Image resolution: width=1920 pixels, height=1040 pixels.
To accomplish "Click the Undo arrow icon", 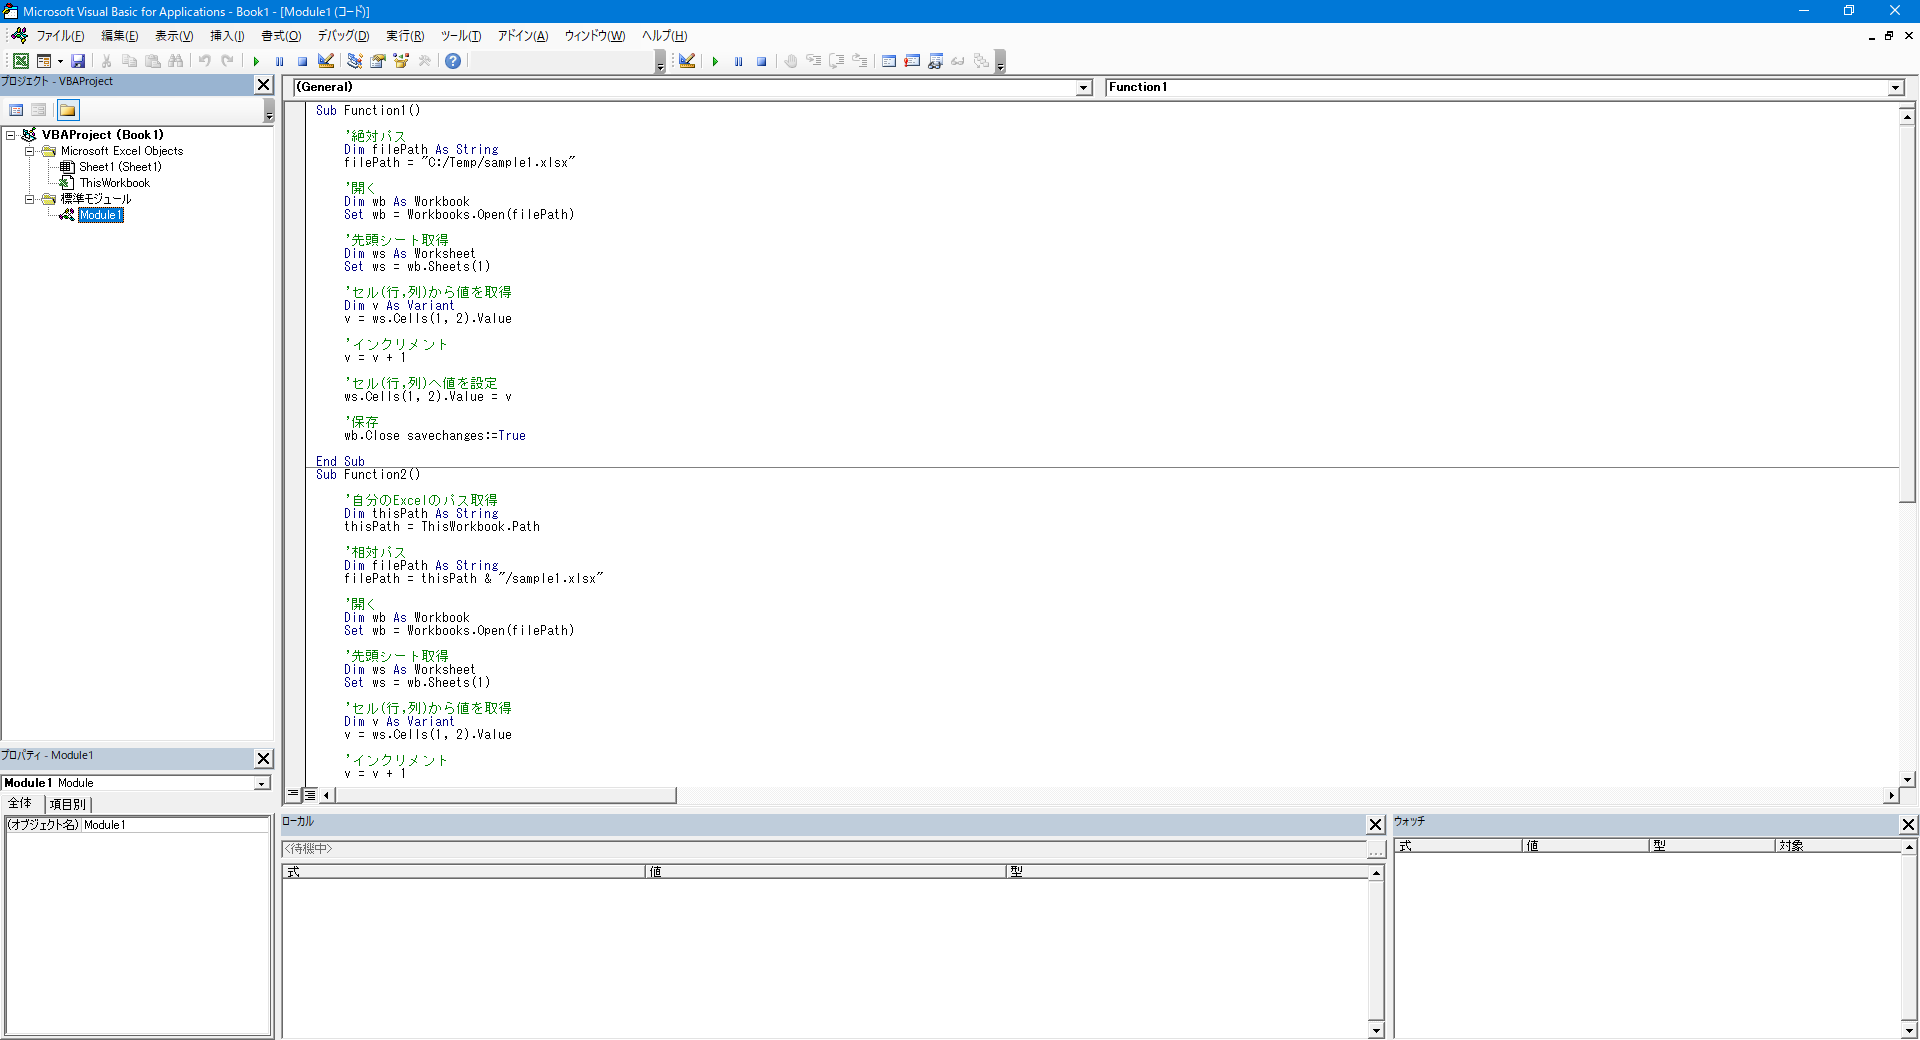I will [205, 61].
